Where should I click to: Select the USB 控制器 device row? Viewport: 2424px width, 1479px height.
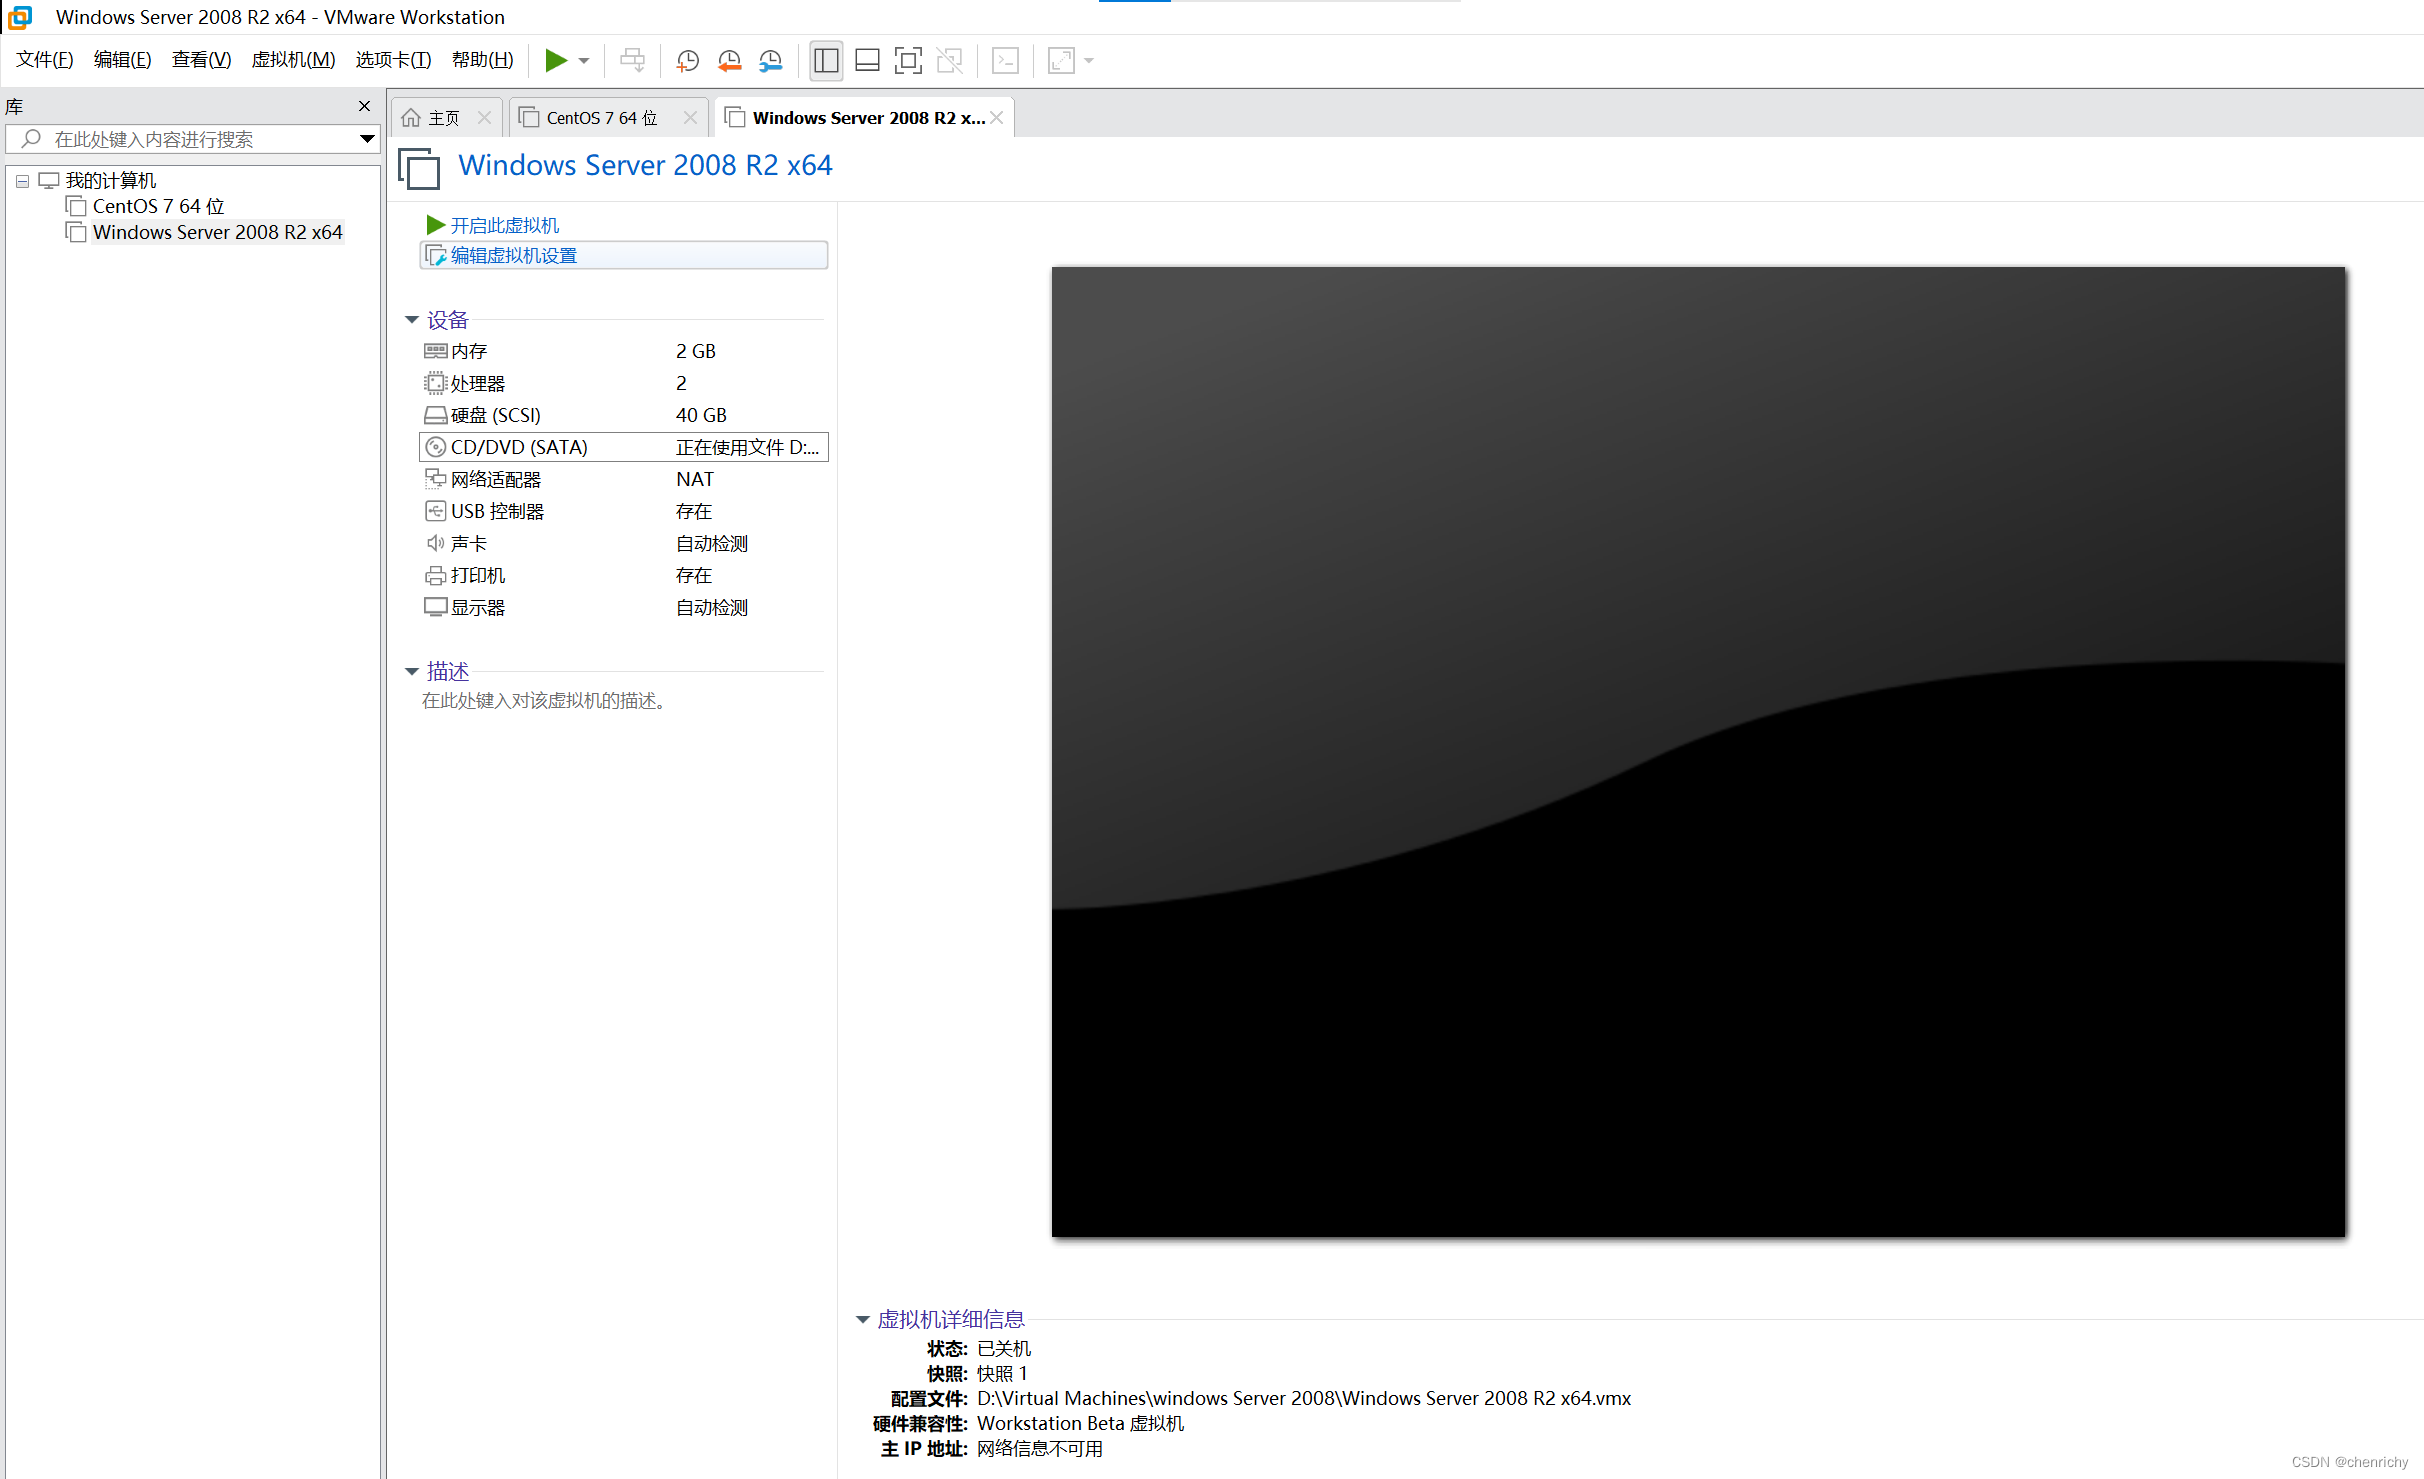pos(623,511)
